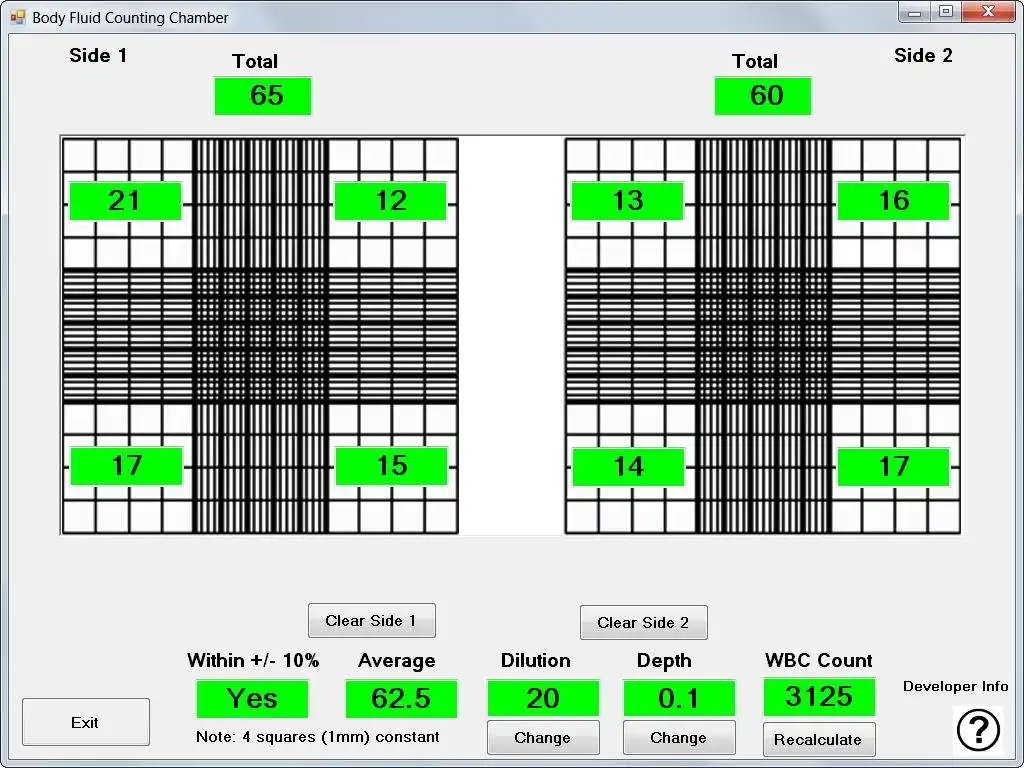Clear Side 1 counts
The image size is (1024, 768).
click(x=372, y=620)
